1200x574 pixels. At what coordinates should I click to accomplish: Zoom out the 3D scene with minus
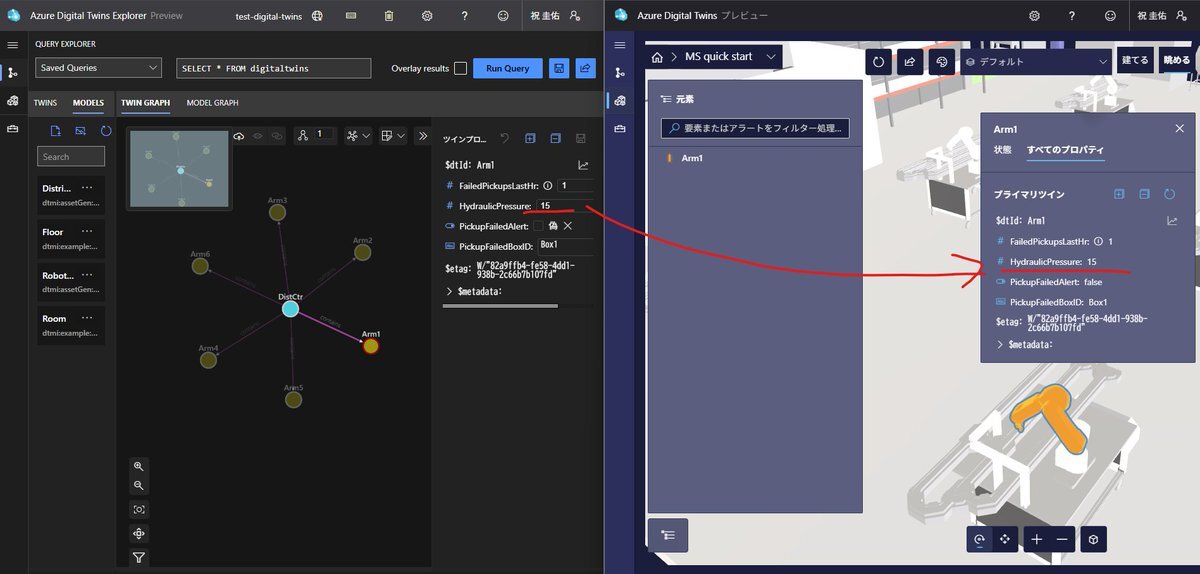1062,539
